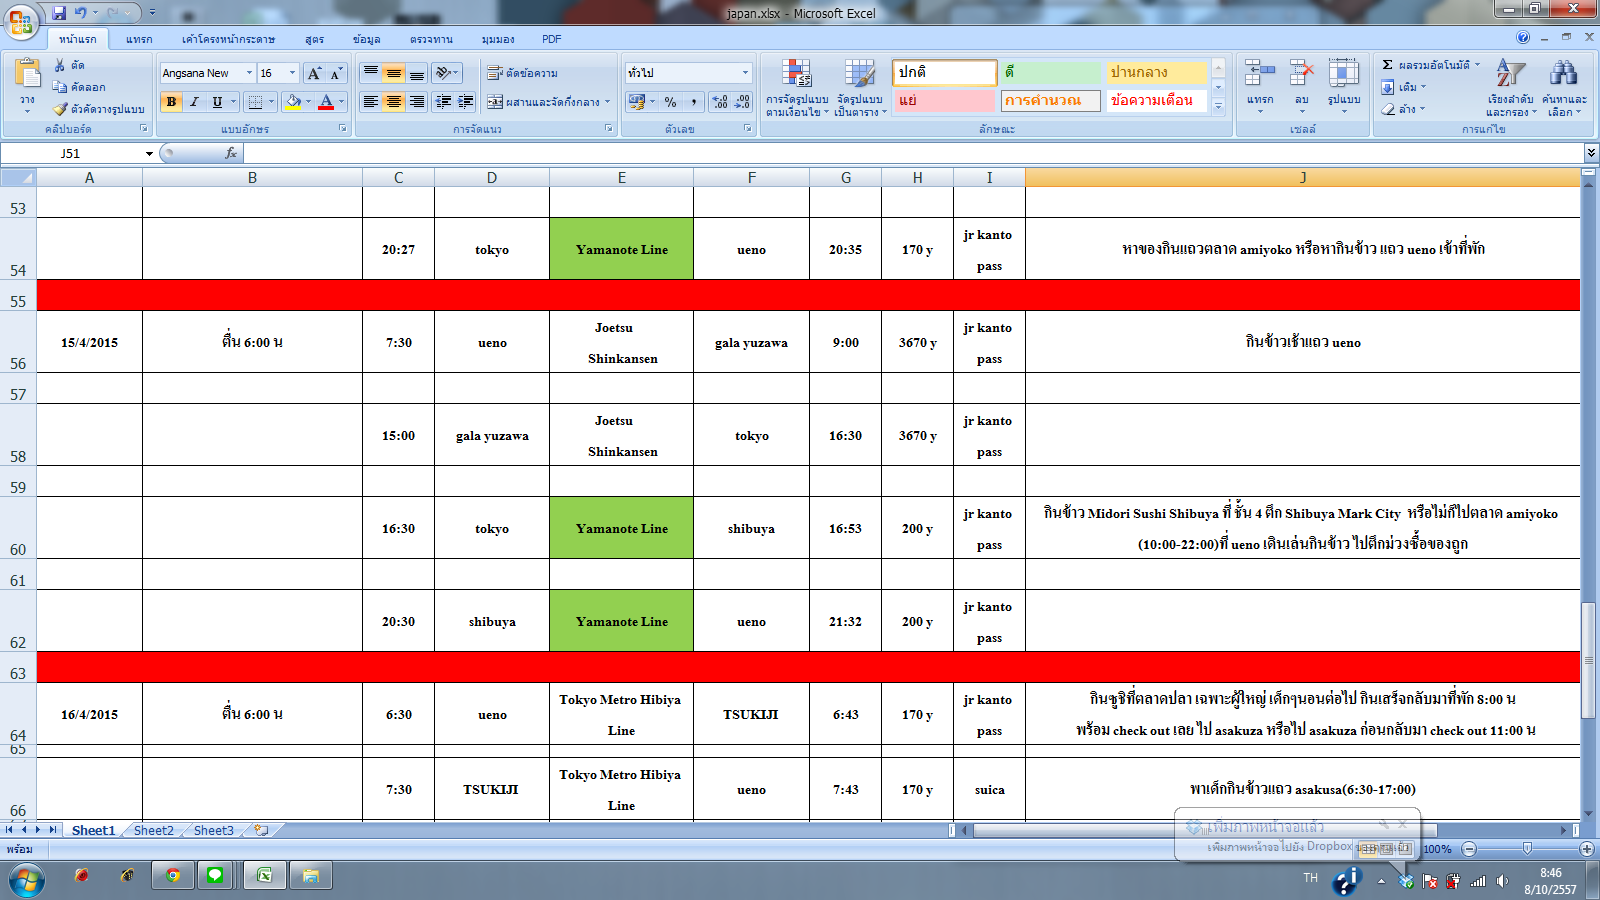The height and width of the screenshot is (900, 1600).
Task: Open the LINE app in taskbar
Action: pos(215,875)
